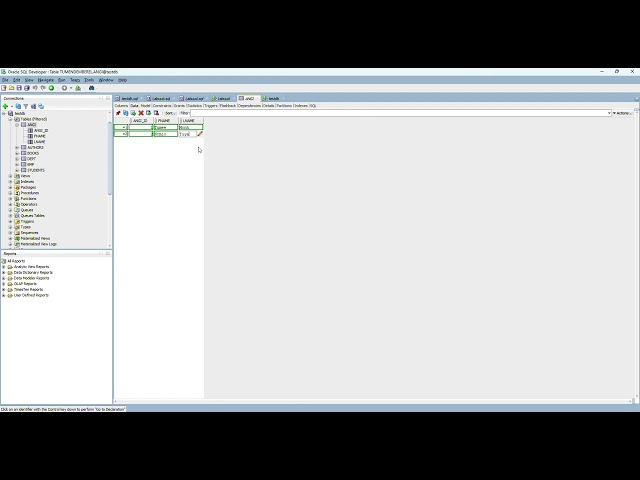The height and width of the screenshot is (480, 640).
Task: Open the File menu
Action: 5,80
